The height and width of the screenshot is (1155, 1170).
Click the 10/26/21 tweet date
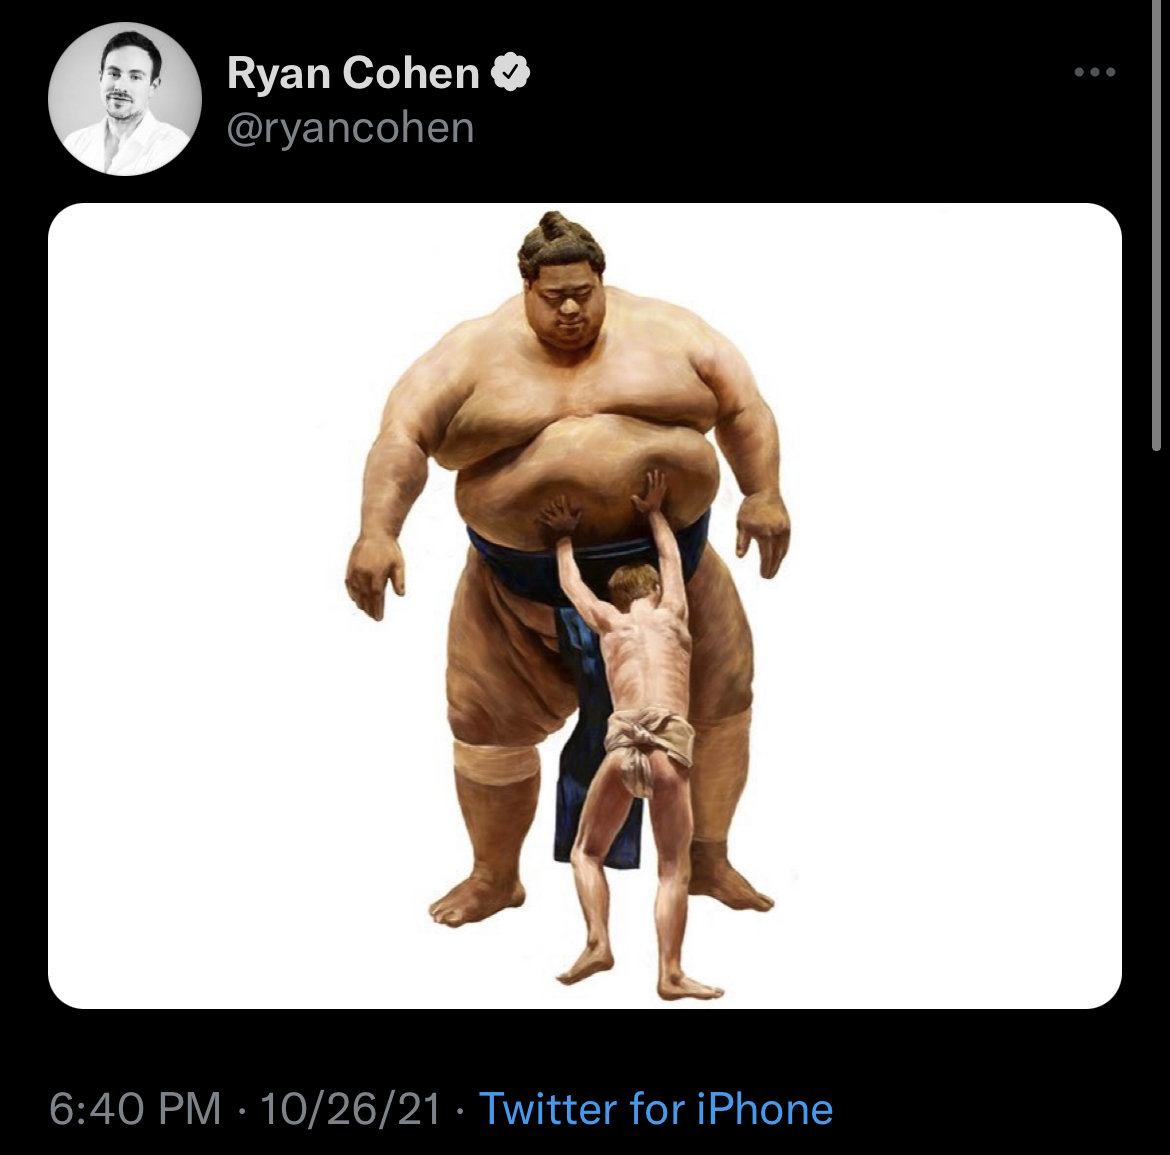[351, 1109]
